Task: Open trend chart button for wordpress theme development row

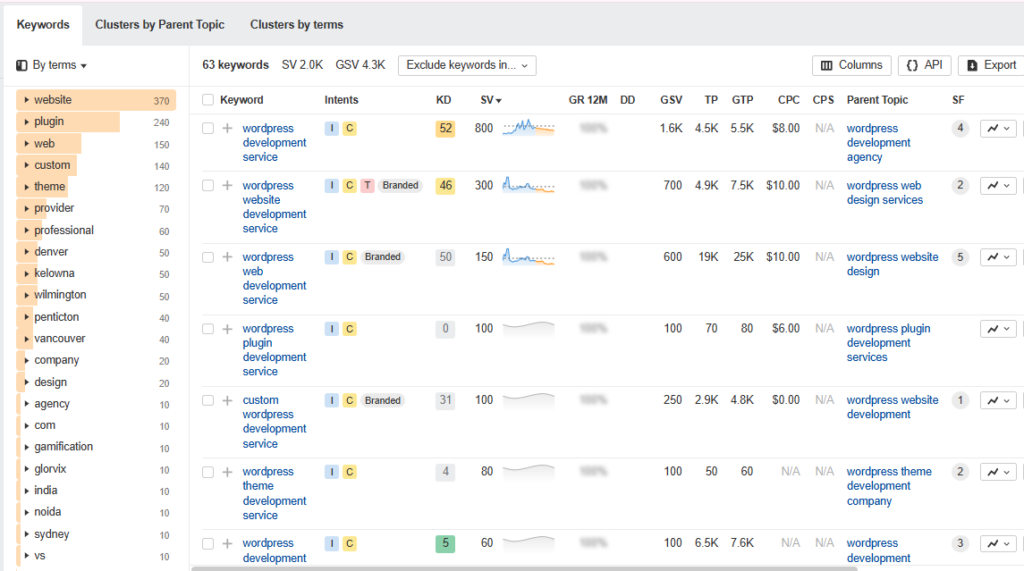Action: (998, 472)
